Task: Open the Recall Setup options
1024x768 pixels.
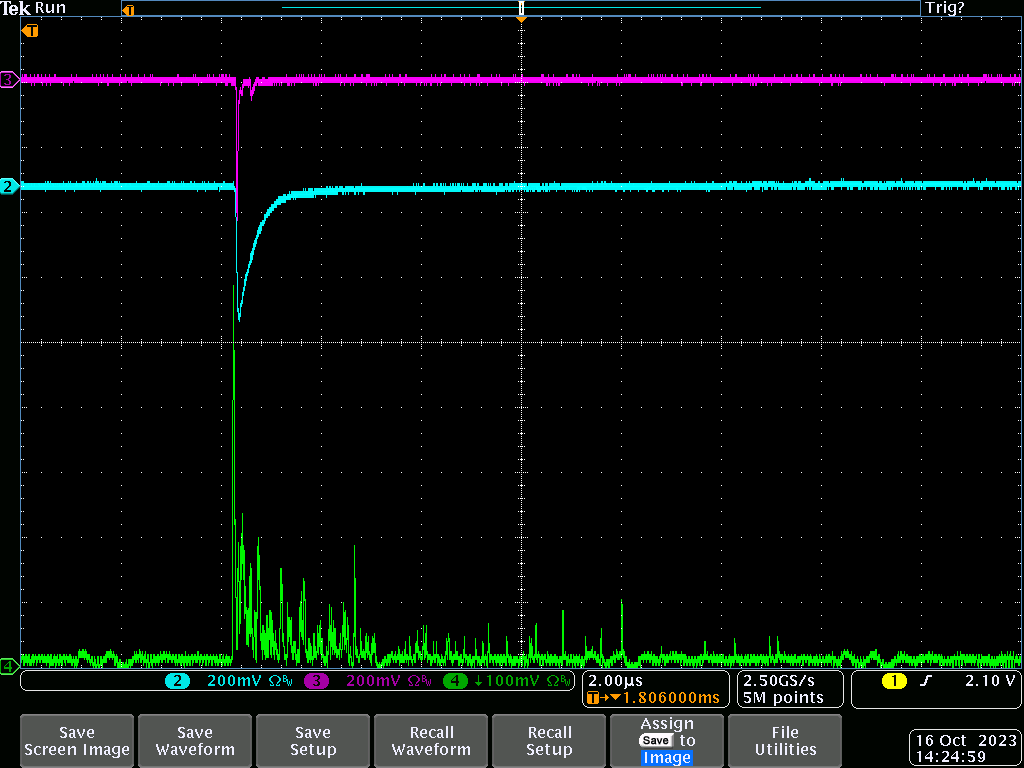Action: tap(549, 741)
